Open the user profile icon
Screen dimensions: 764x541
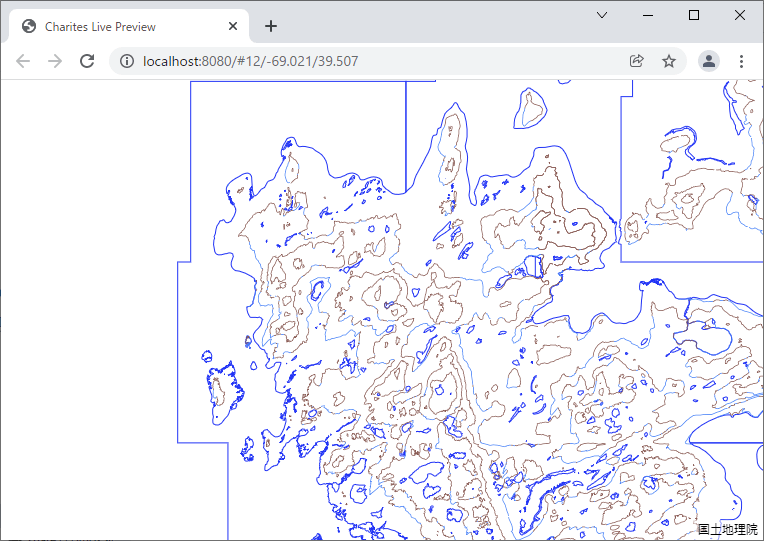(709, 61)
